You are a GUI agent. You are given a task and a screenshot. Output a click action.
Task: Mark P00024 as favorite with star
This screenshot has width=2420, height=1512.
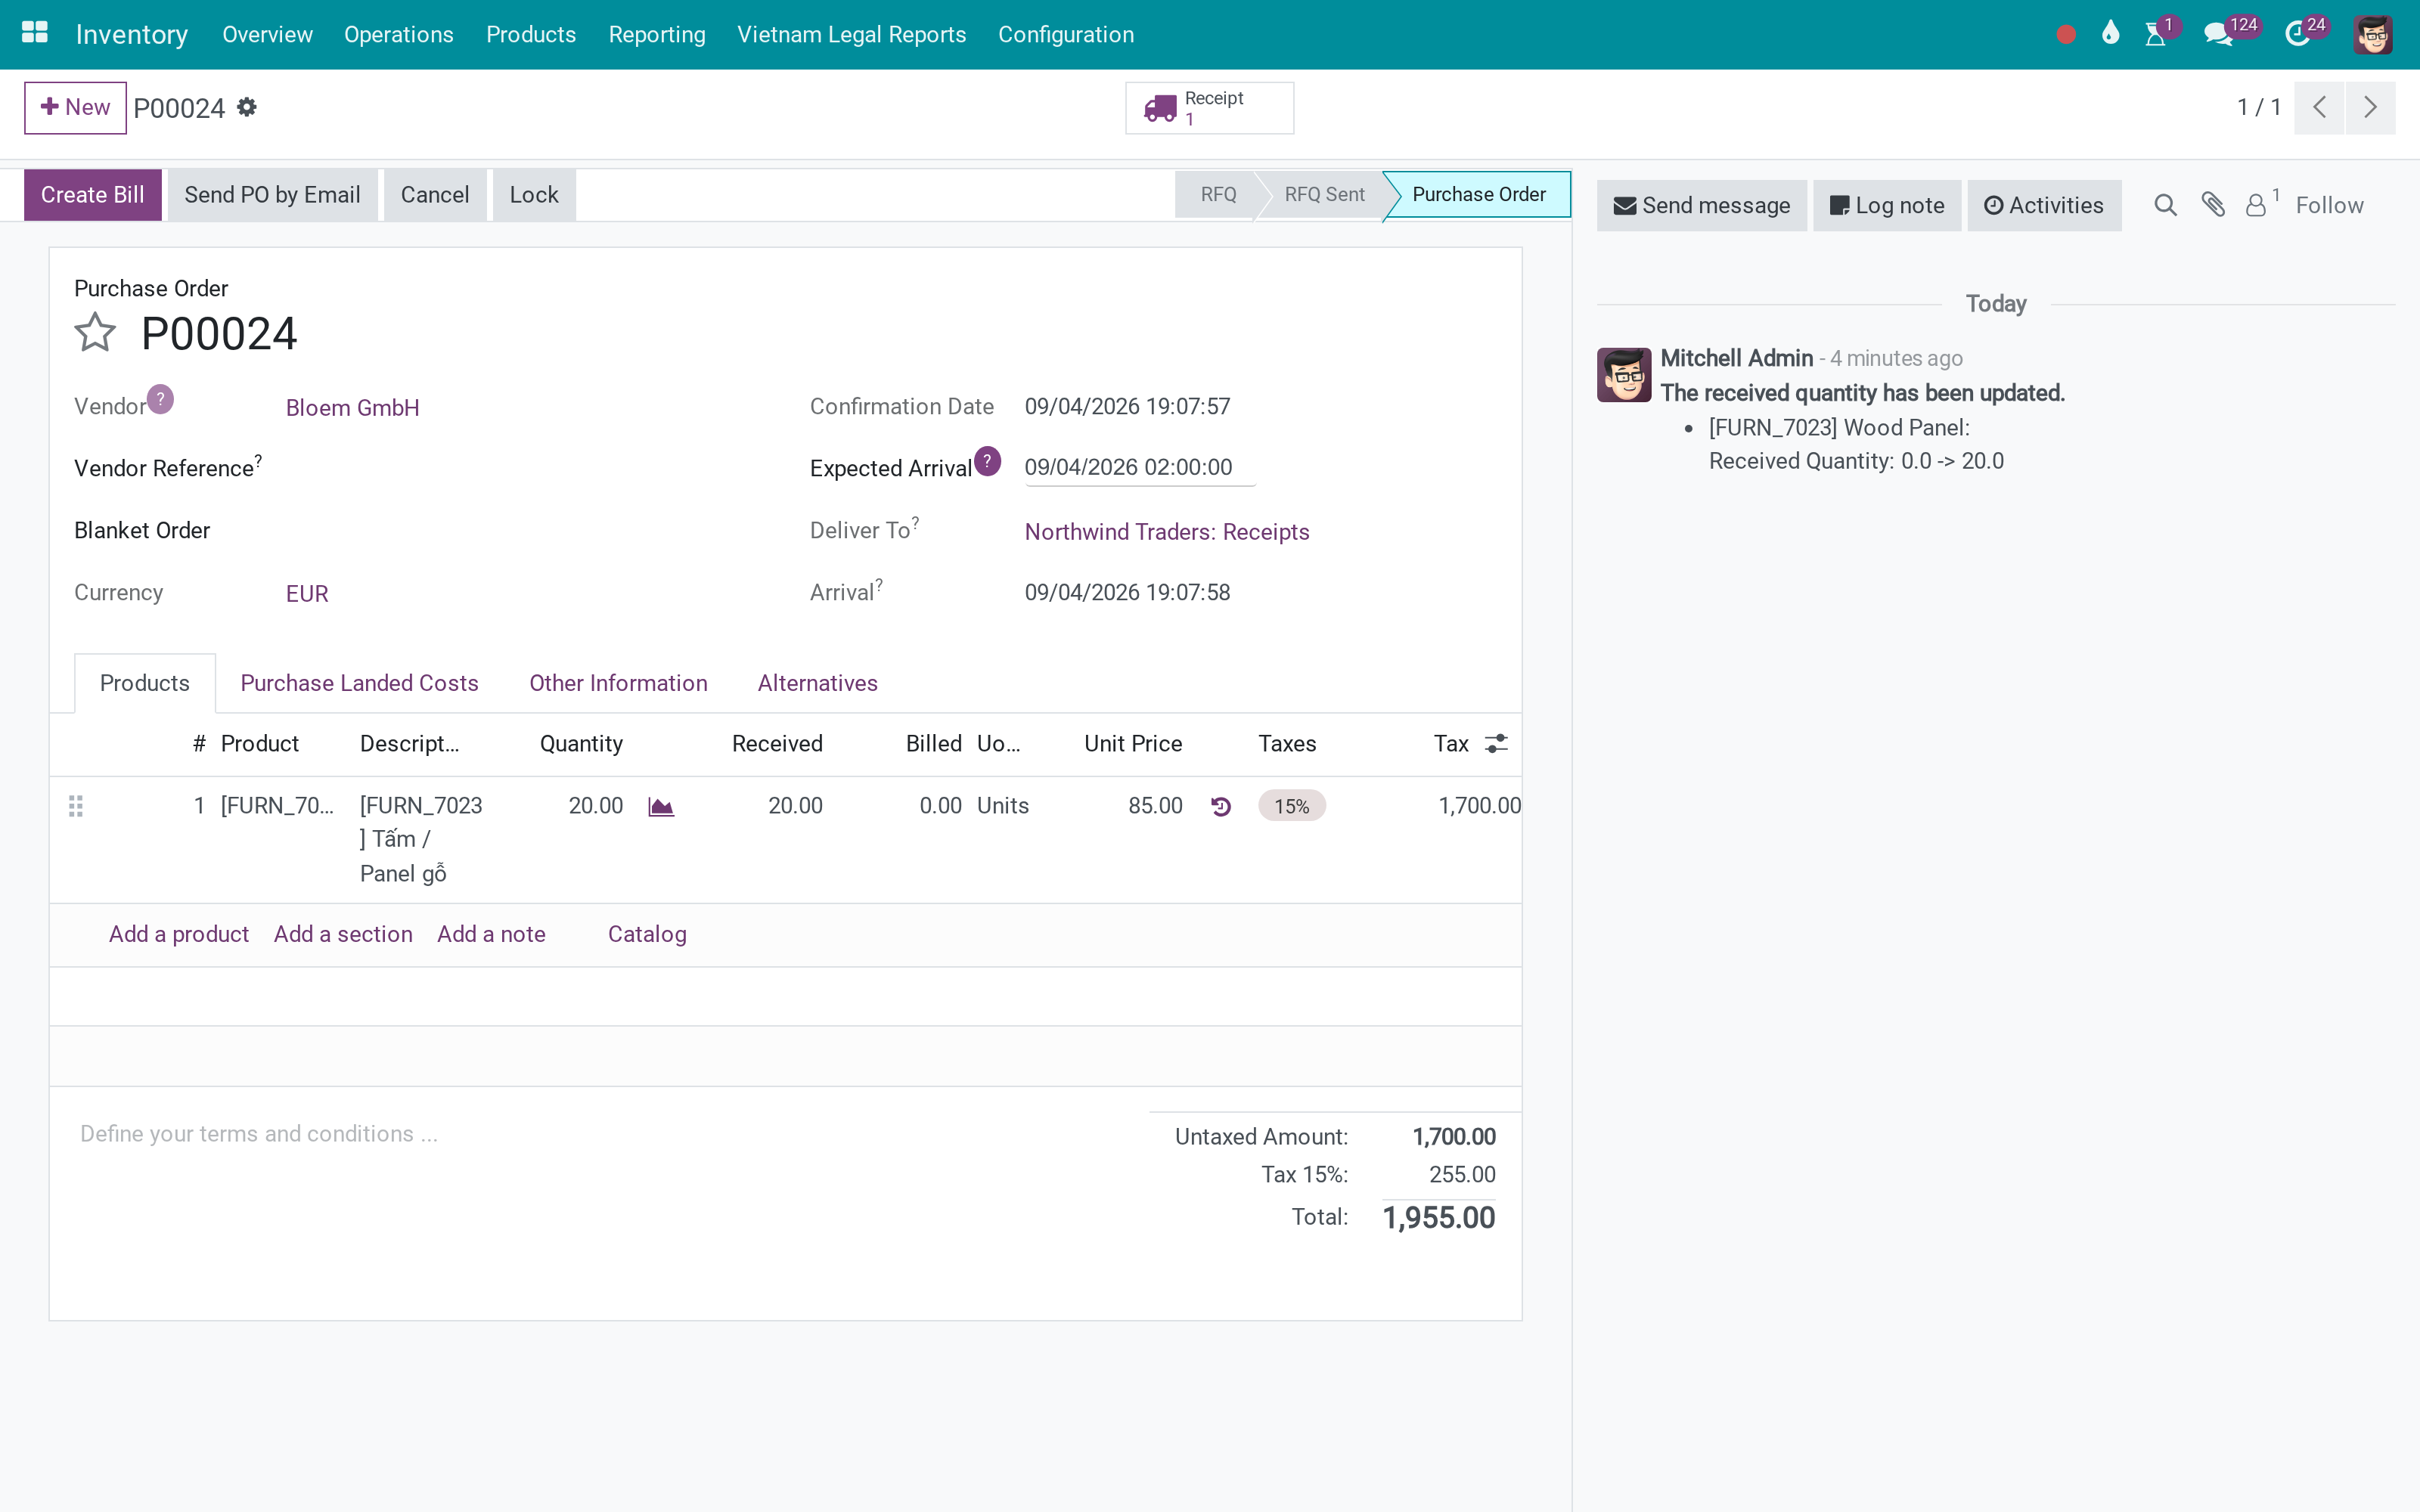[x=95, y=333]
